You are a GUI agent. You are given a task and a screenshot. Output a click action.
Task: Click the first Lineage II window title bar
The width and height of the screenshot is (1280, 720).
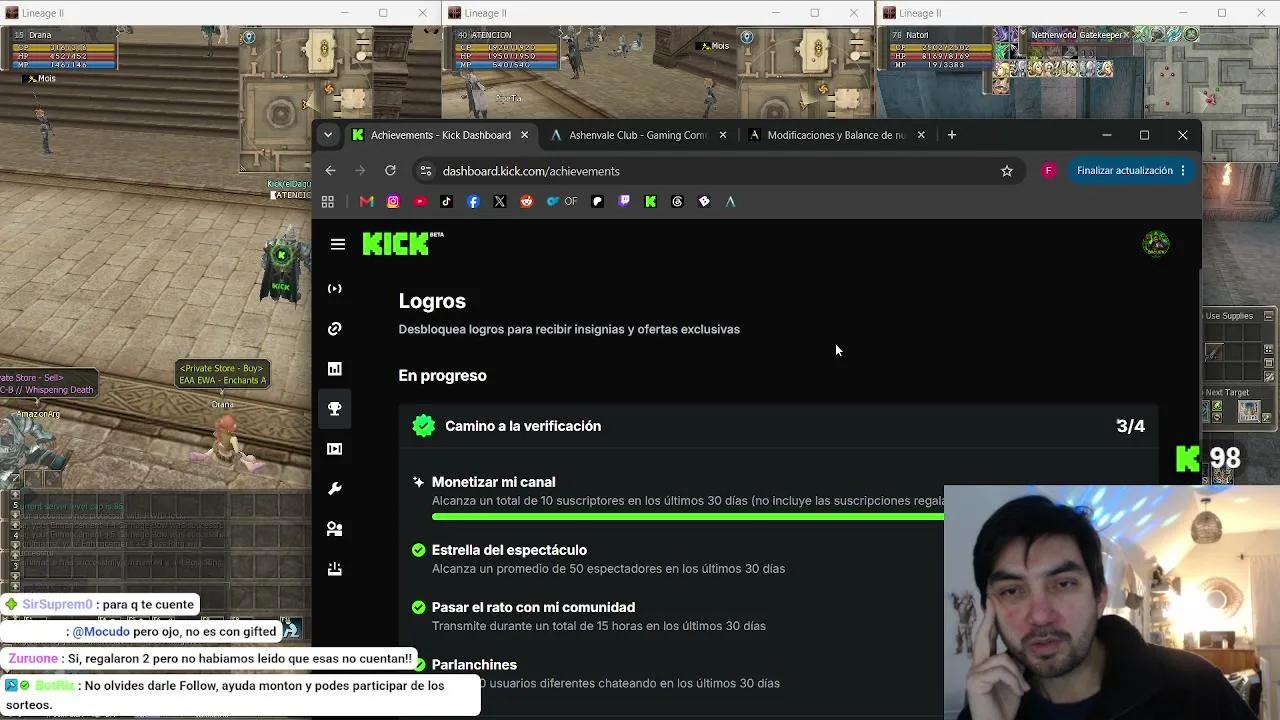pyautogui.click(x=220, y=13)
